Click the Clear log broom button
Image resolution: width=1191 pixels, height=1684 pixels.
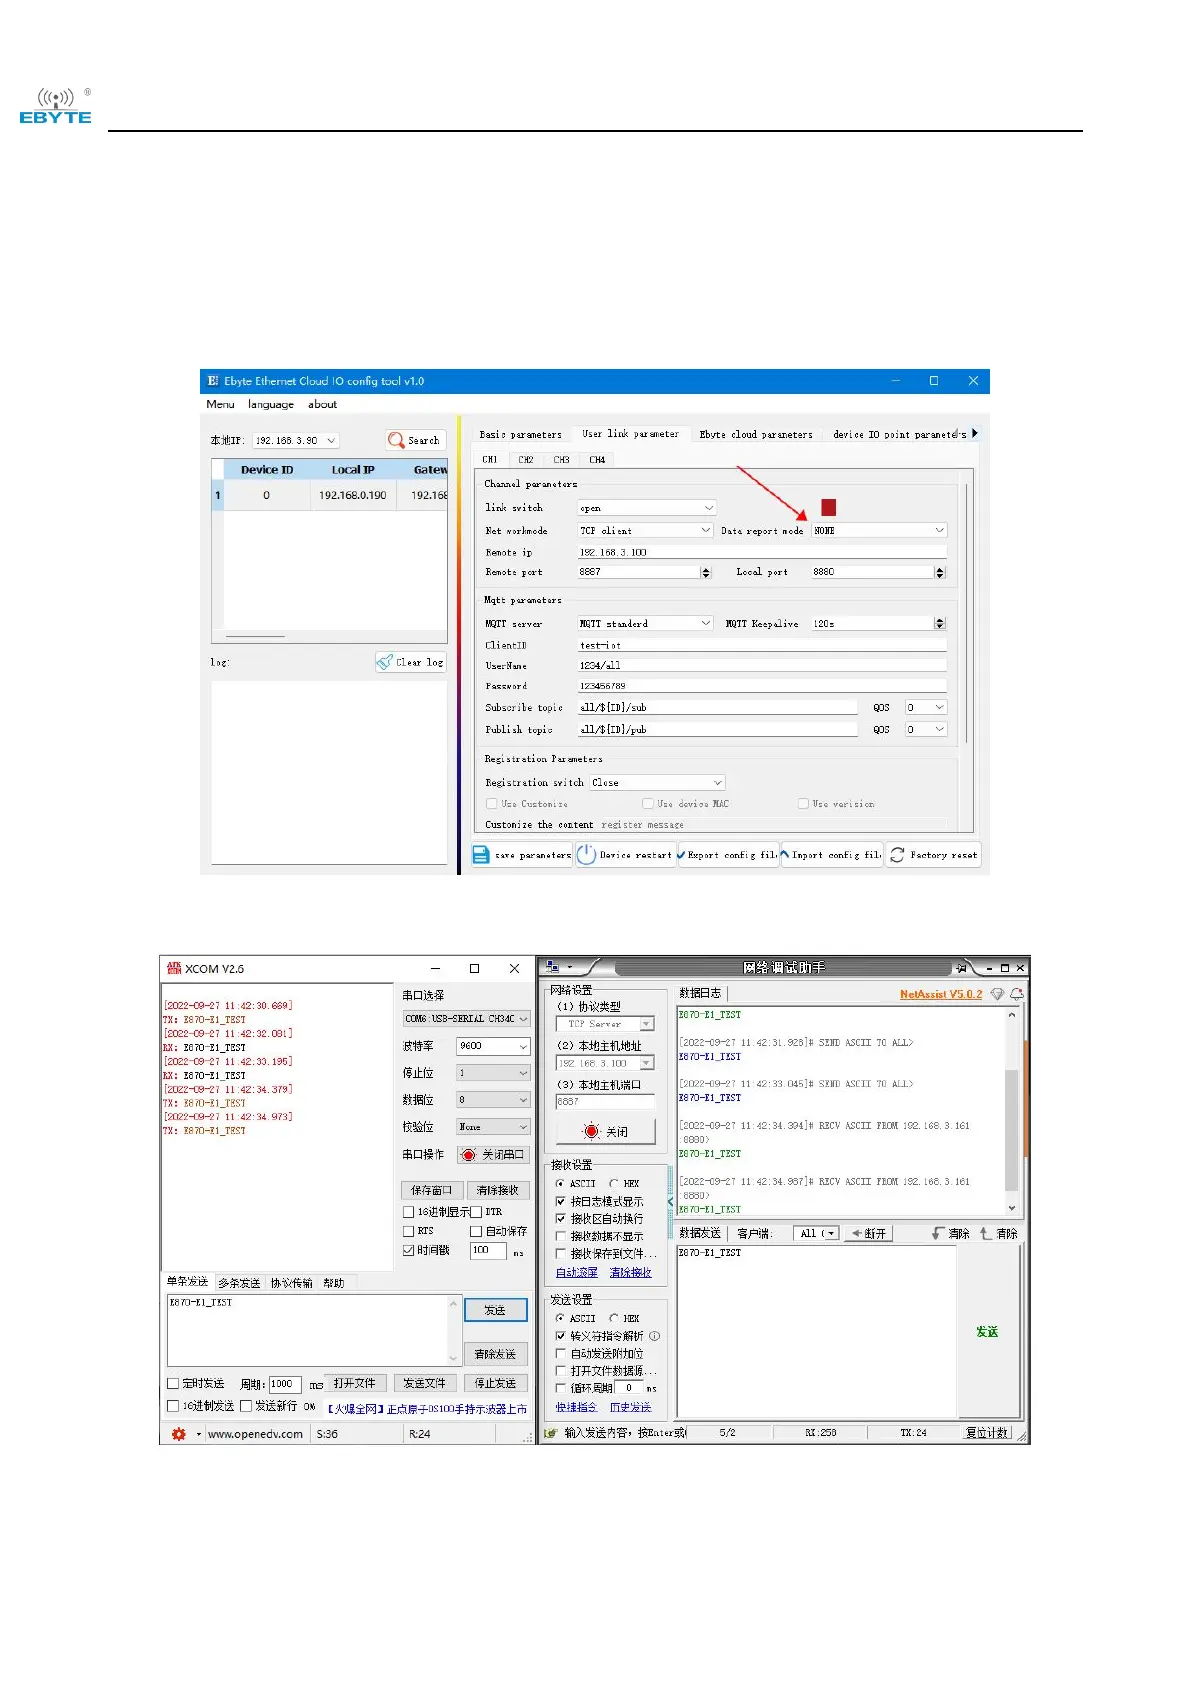click(x=410, y=662)
